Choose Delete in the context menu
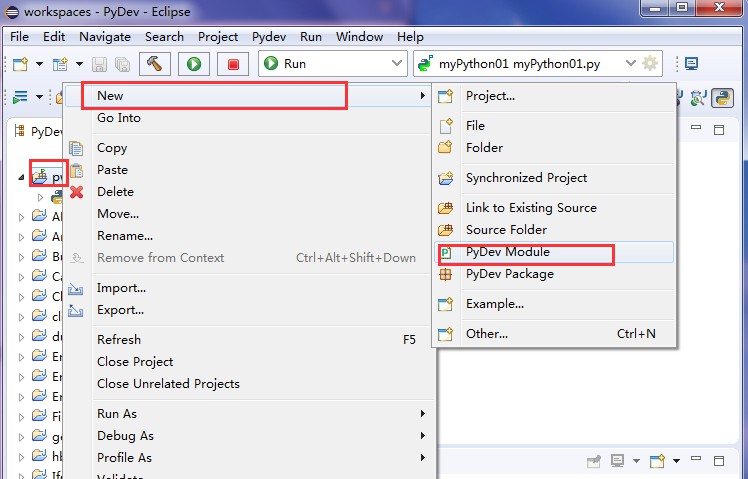The width and height of the screenshot is (748, 479). coord(248,192)
